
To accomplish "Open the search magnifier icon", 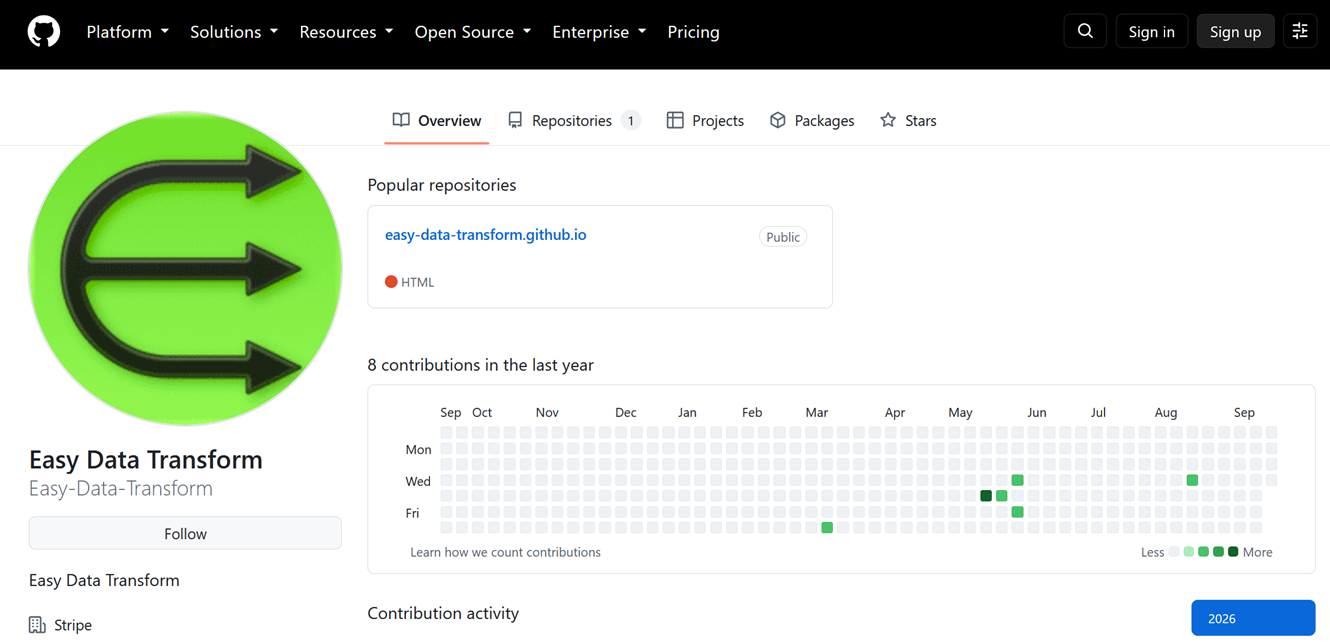I will (x=1085, y=31).
